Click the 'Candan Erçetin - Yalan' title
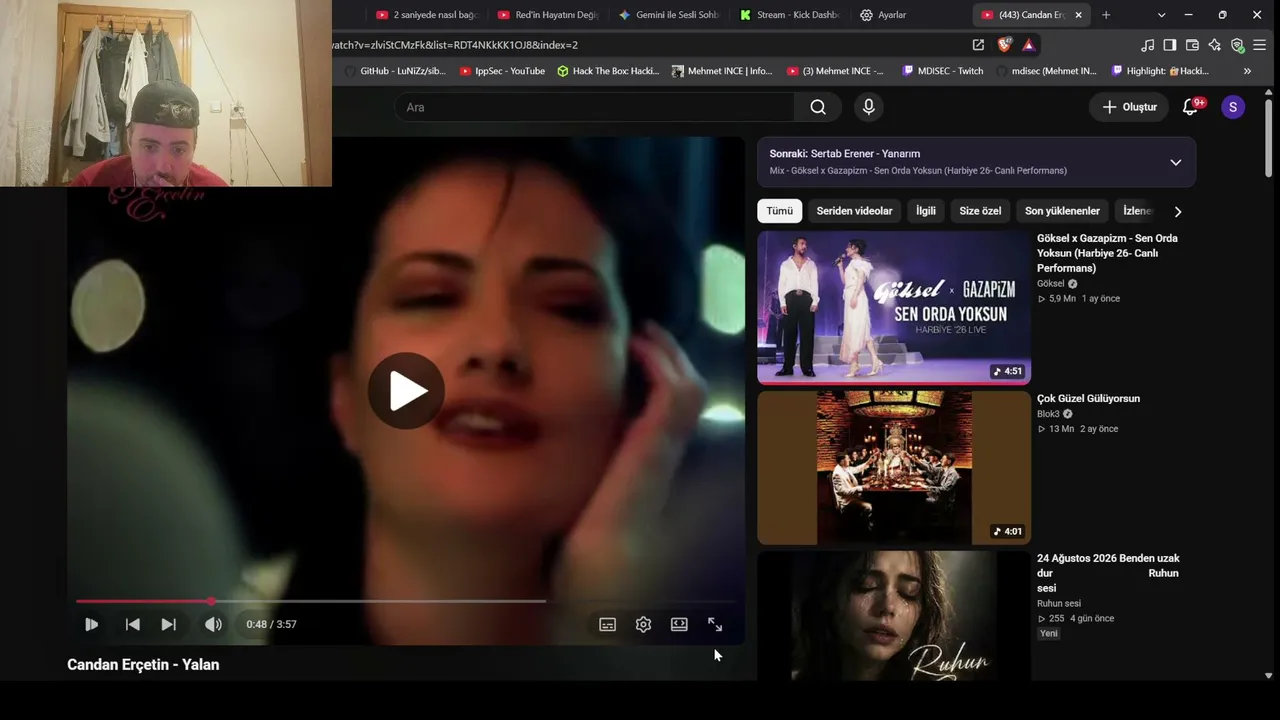Image resolution: width=1280 pixels, height=720 pixels. pyautogui.click(x=143, y=664)
